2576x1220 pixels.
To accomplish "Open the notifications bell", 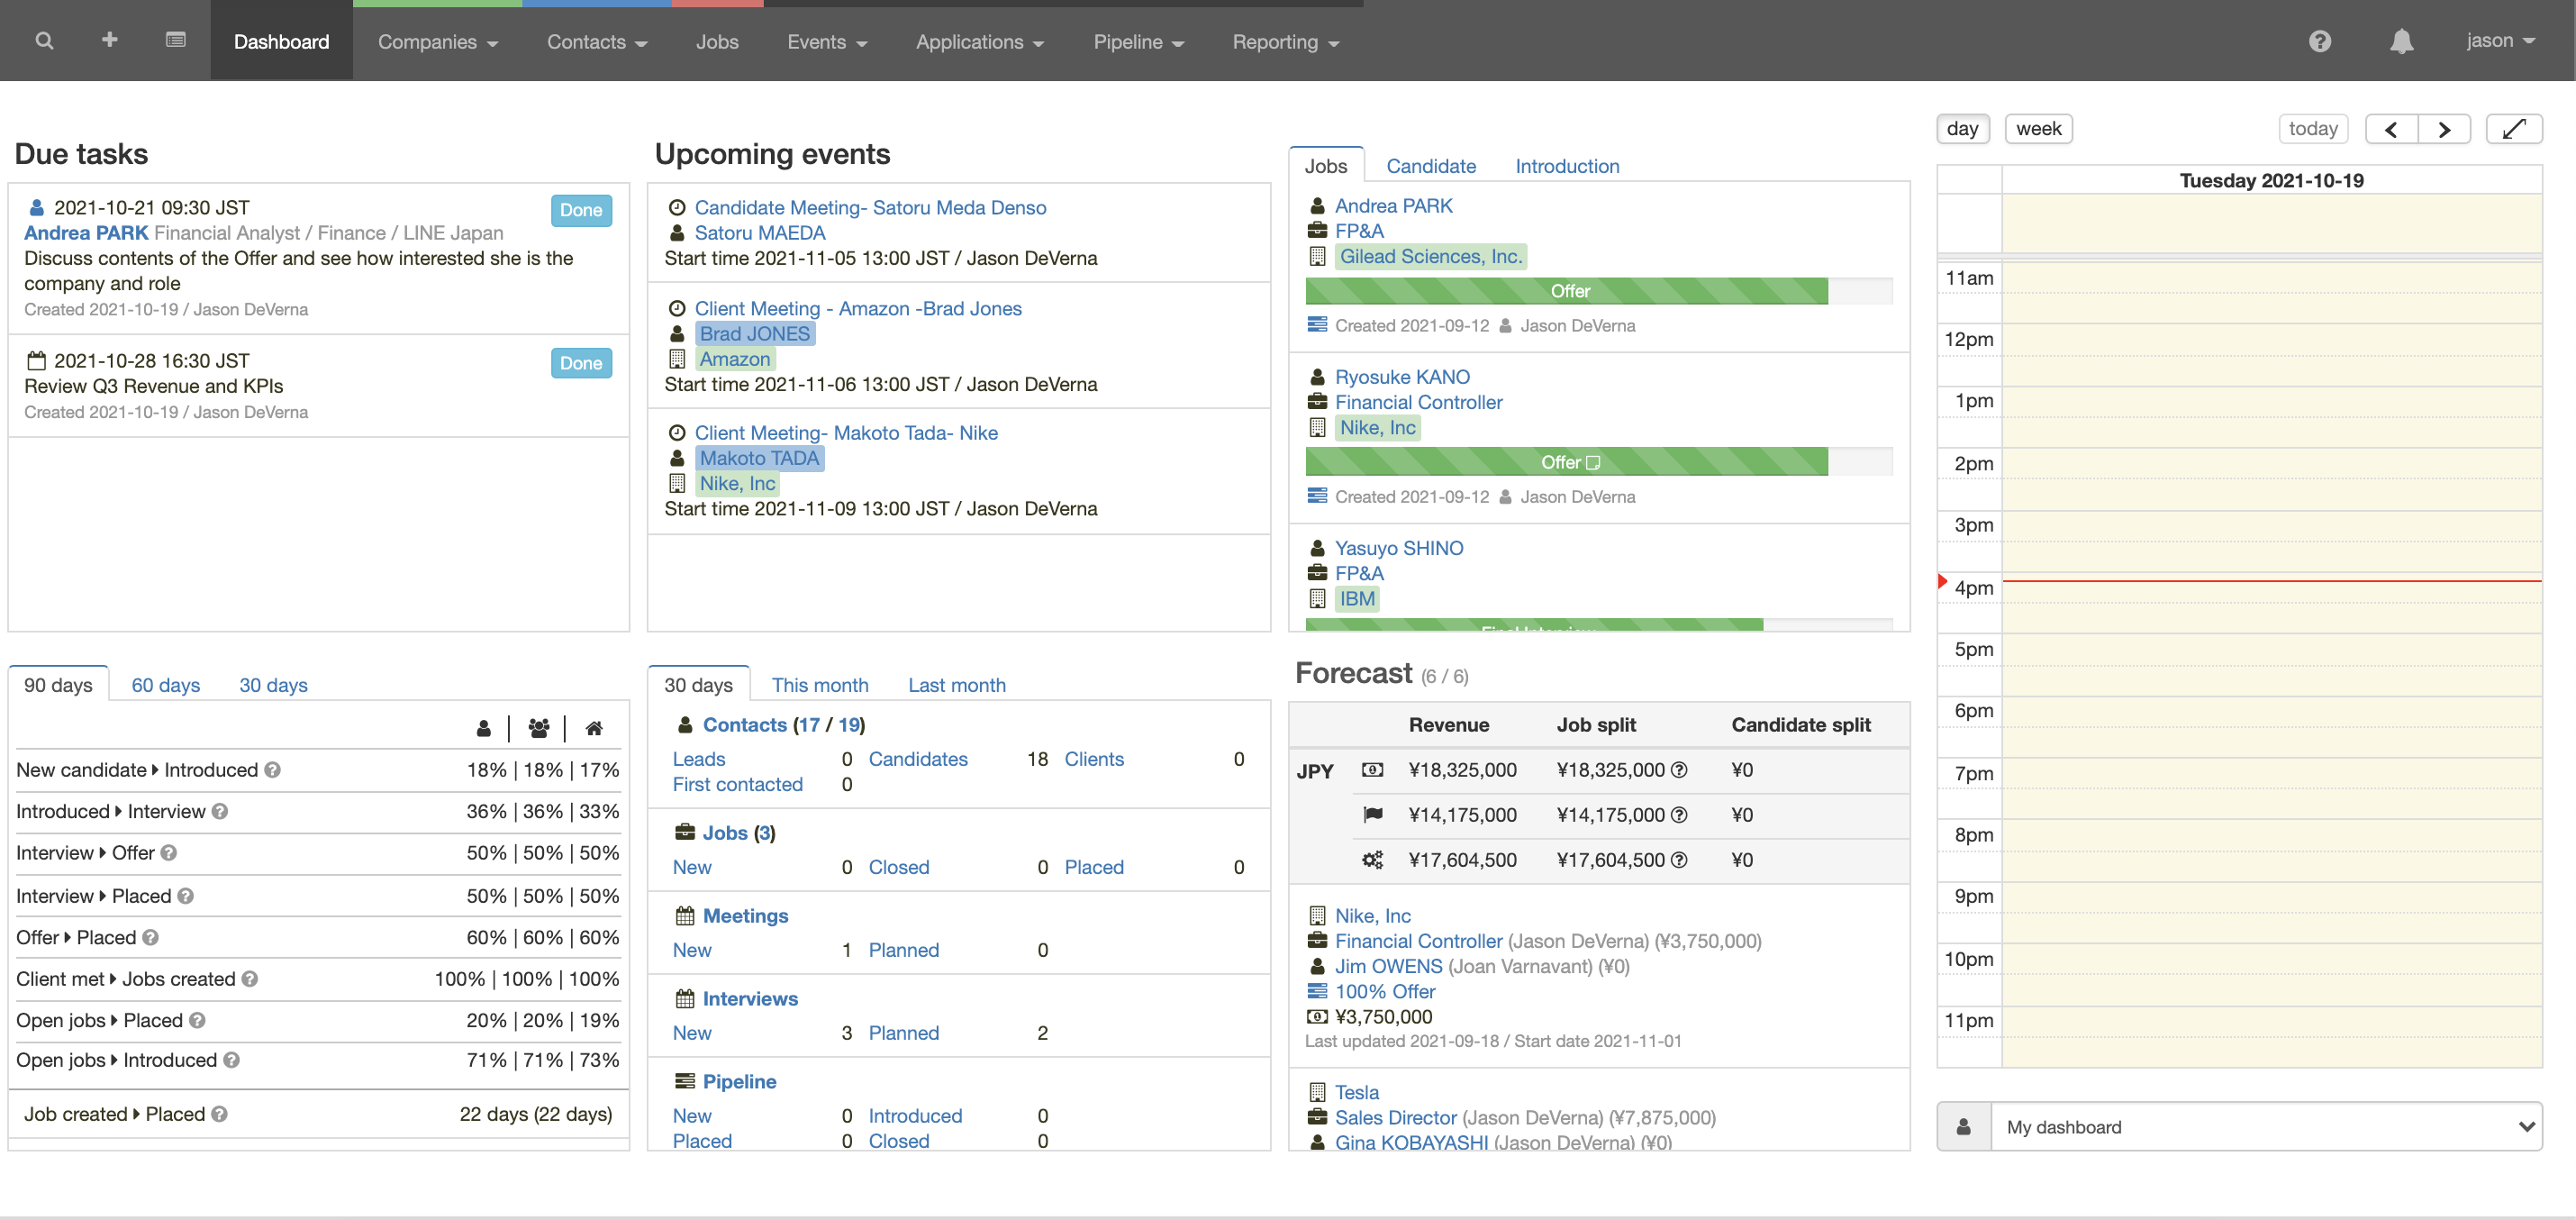I will click(x=2401, y=40).
